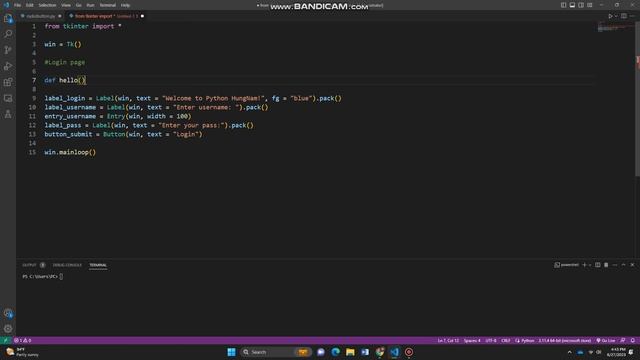640x360 pixels.
Task: Open the Testing flask view
Action: click(8, 114)
